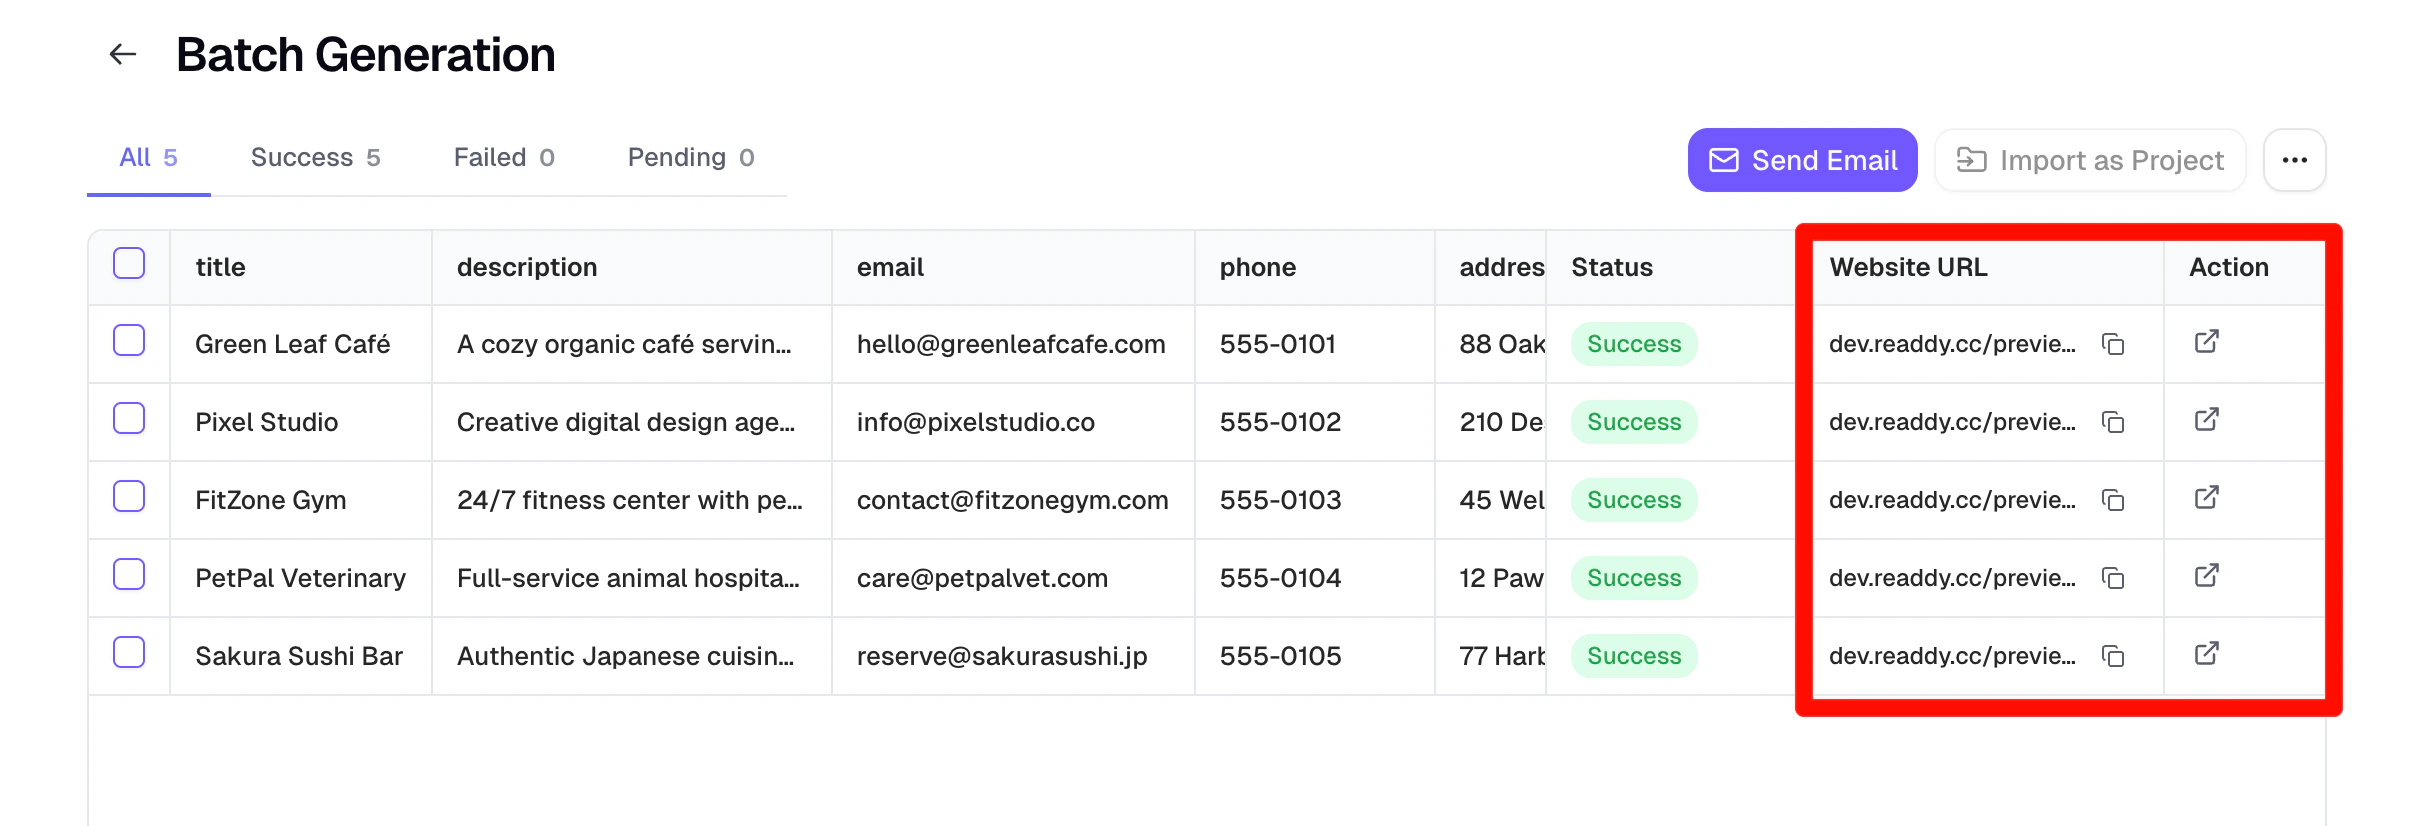The height and width of the screenshot is (826, 2410).
Task: Switch to the Failed tab
Action: 503,157
